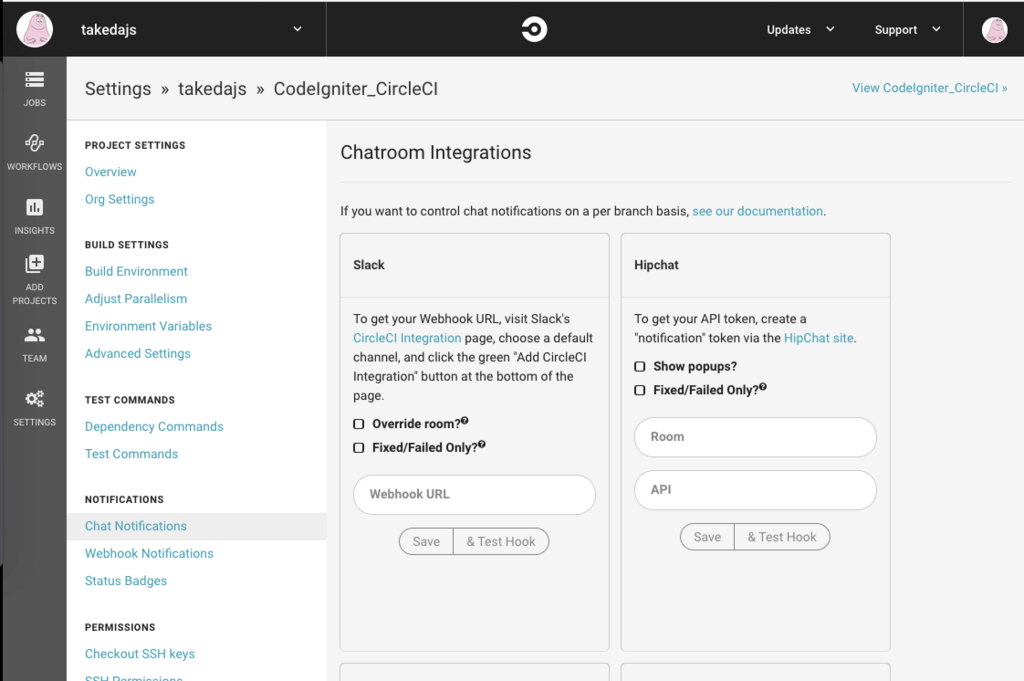Open the user profile avatar at top right
Image resolution: width=1024 pixels, height=681 pixels.
[x=995, y=29]
